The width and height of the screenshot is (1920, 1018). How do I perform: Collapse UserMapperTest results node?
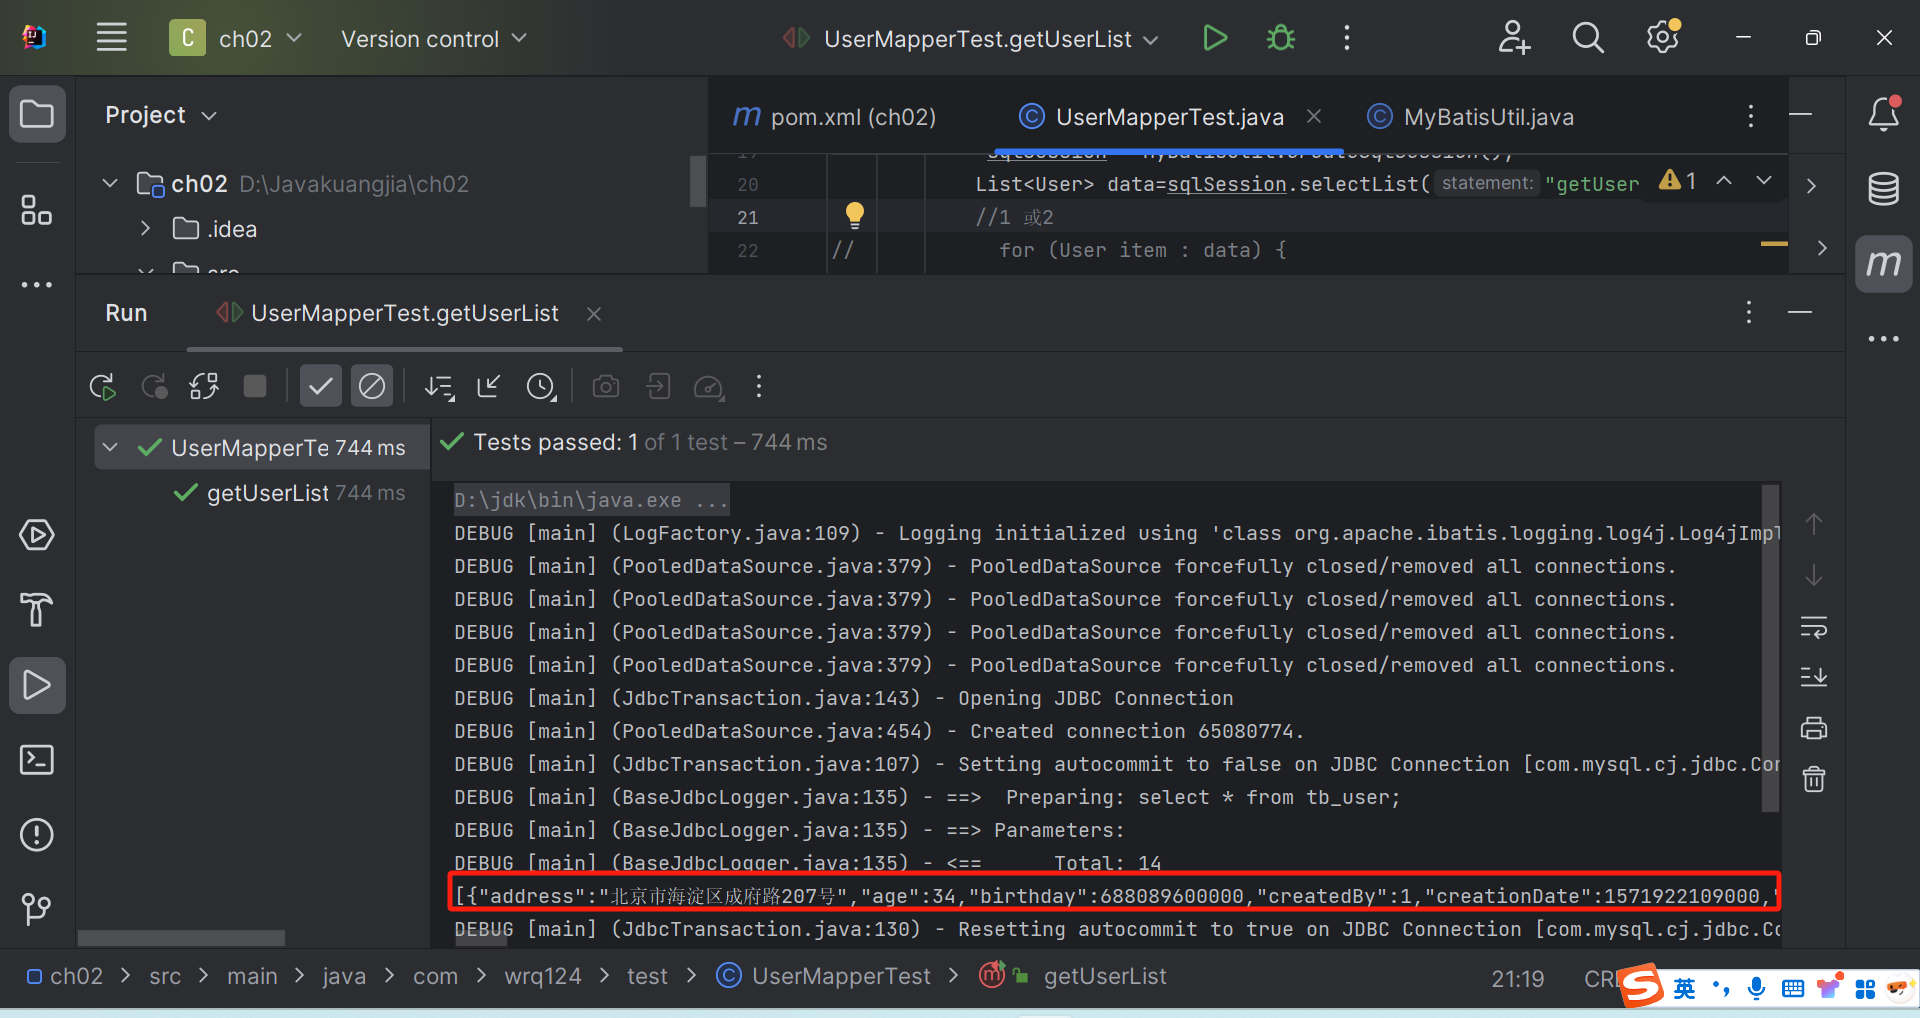[x=110, y=448]
